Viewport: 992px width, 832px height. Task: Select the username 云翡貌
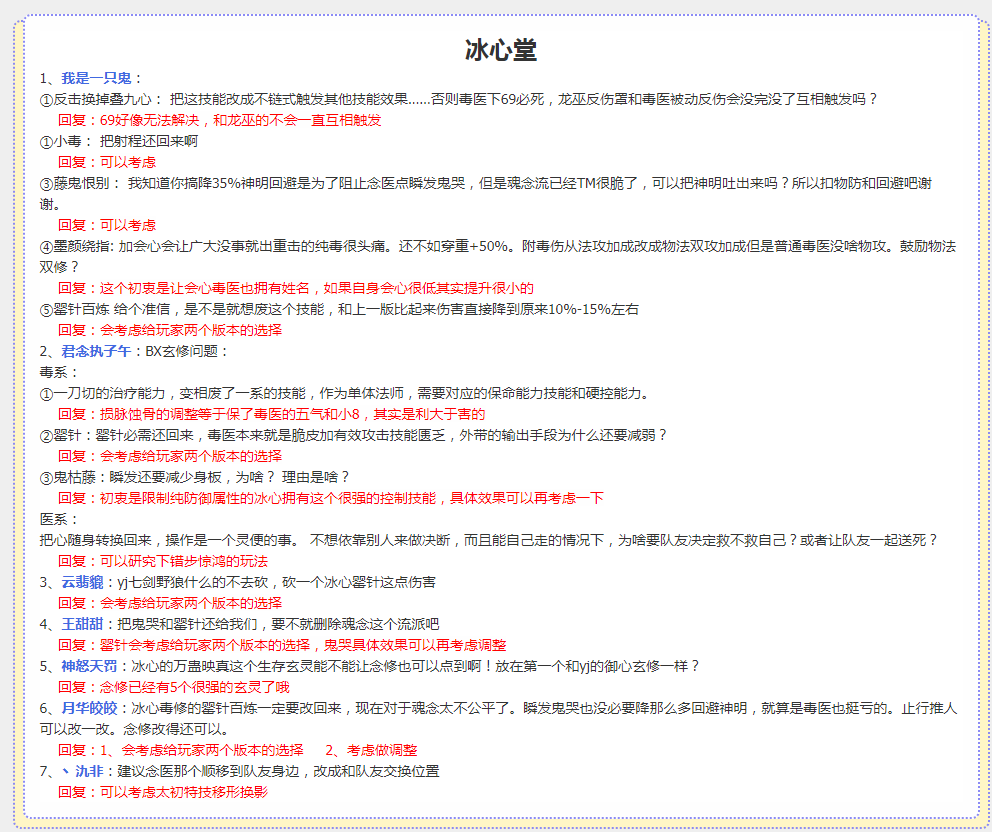(x=82, y=582)
